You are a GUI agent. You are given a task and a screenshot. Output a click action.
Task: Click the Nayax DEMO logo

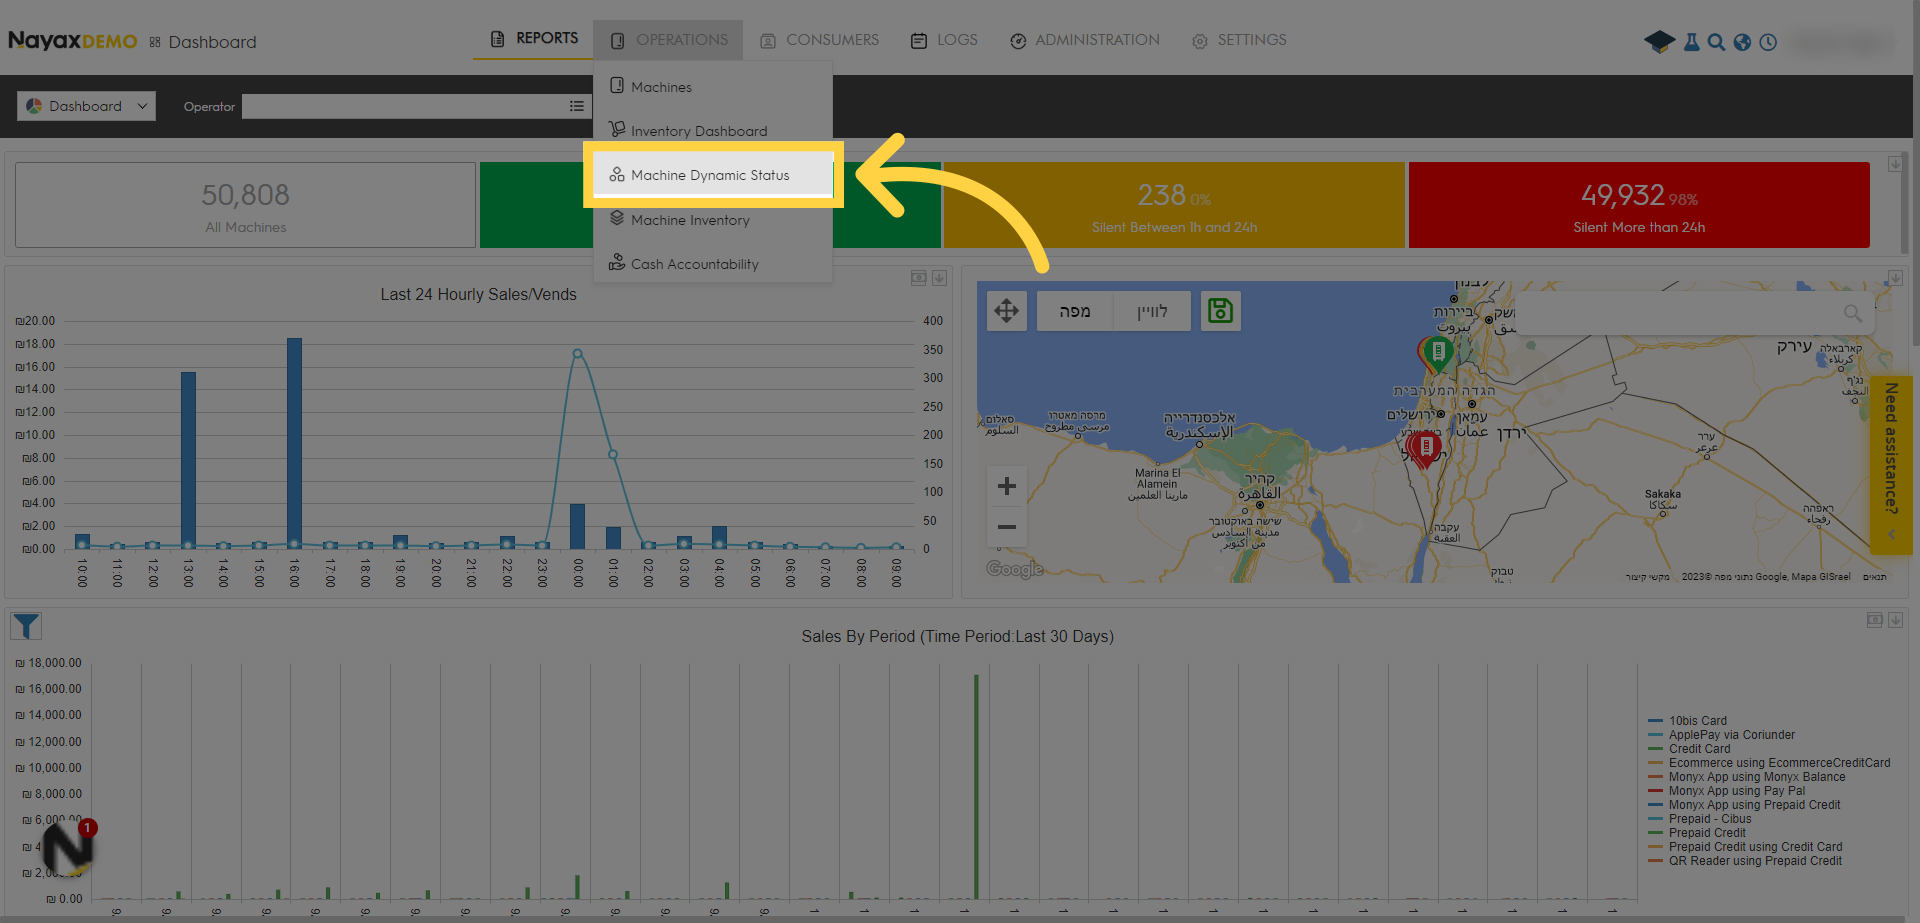pyautogui.click(x=73, y=41)
